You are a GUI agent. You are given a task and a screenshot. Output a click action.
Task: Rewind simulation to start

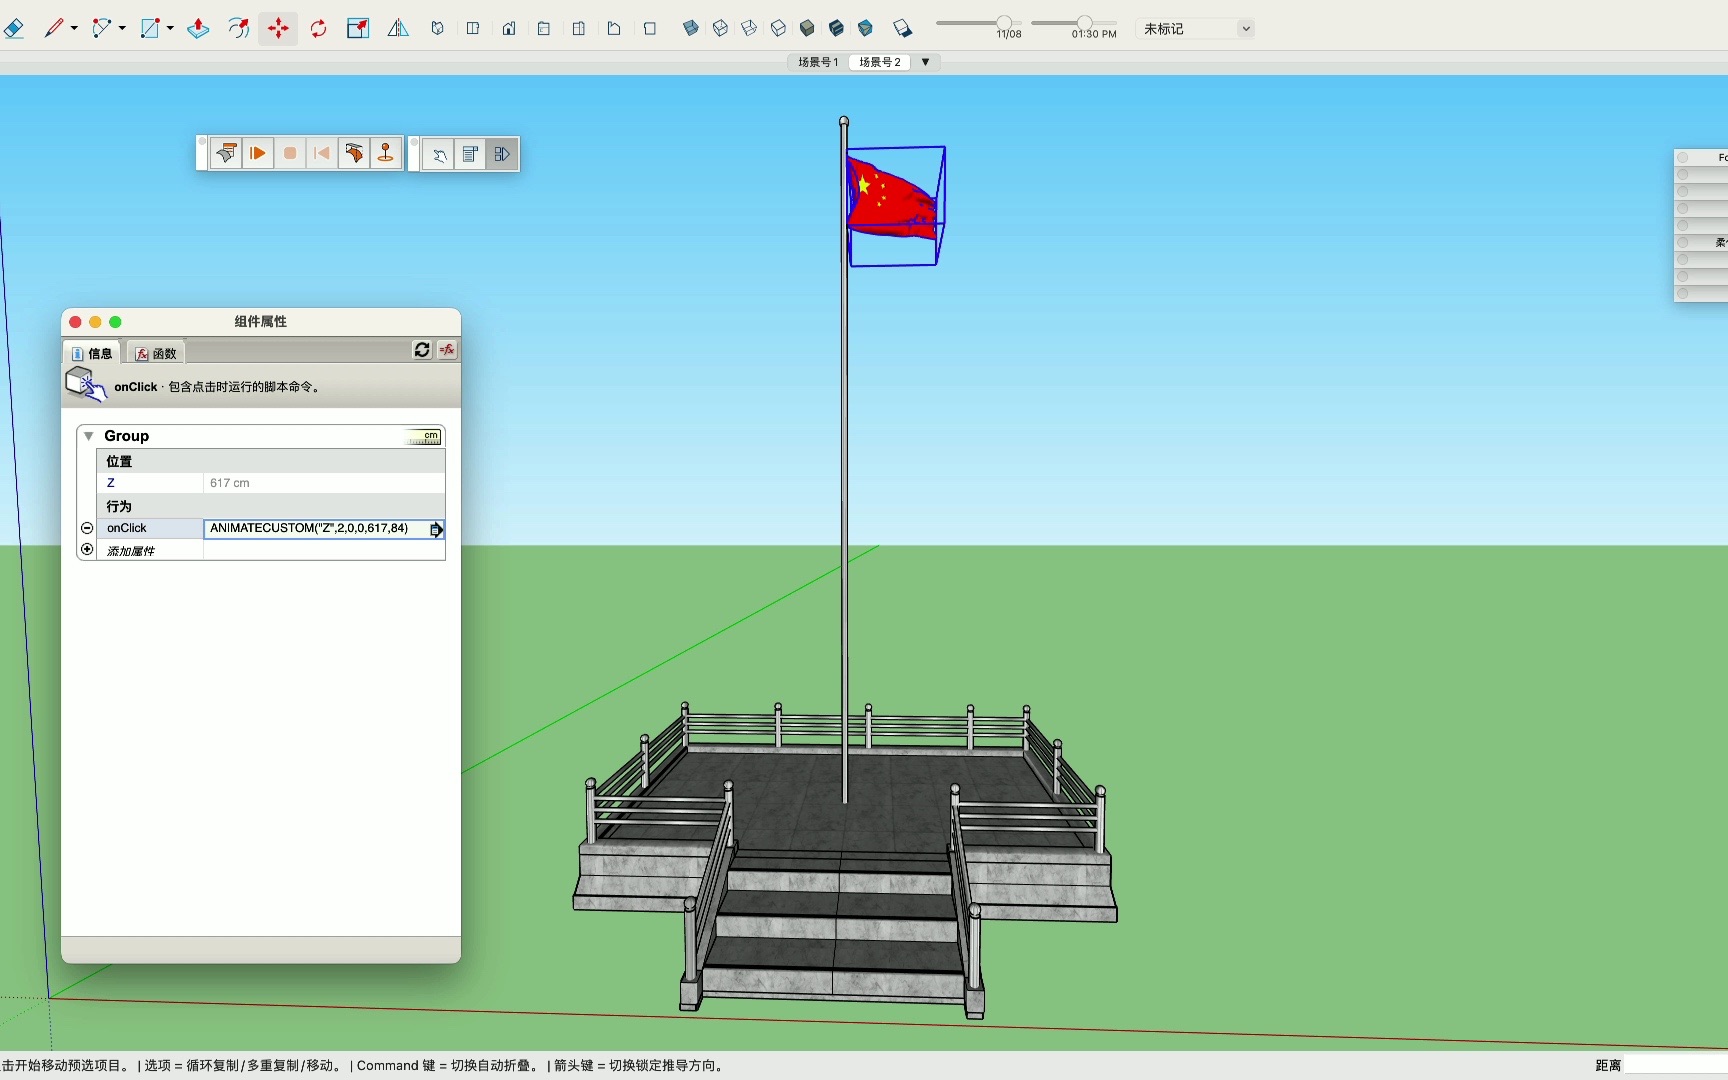coord(322,154)
